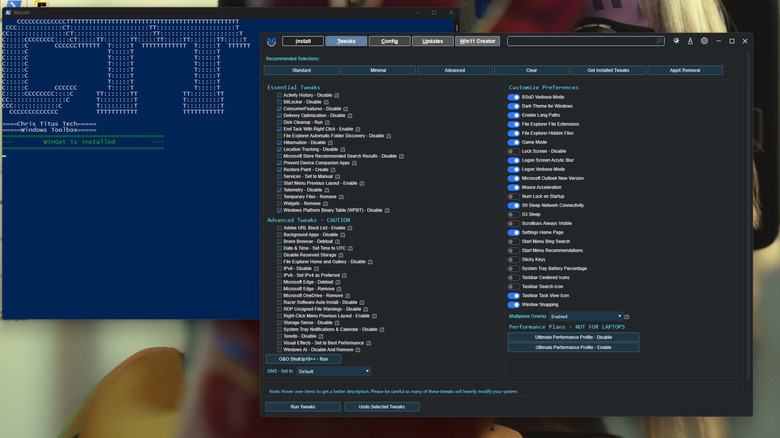Click Get Installed Tweaks button
The width and height of the screenshot is (780, 438).
[x=608, y=70]
